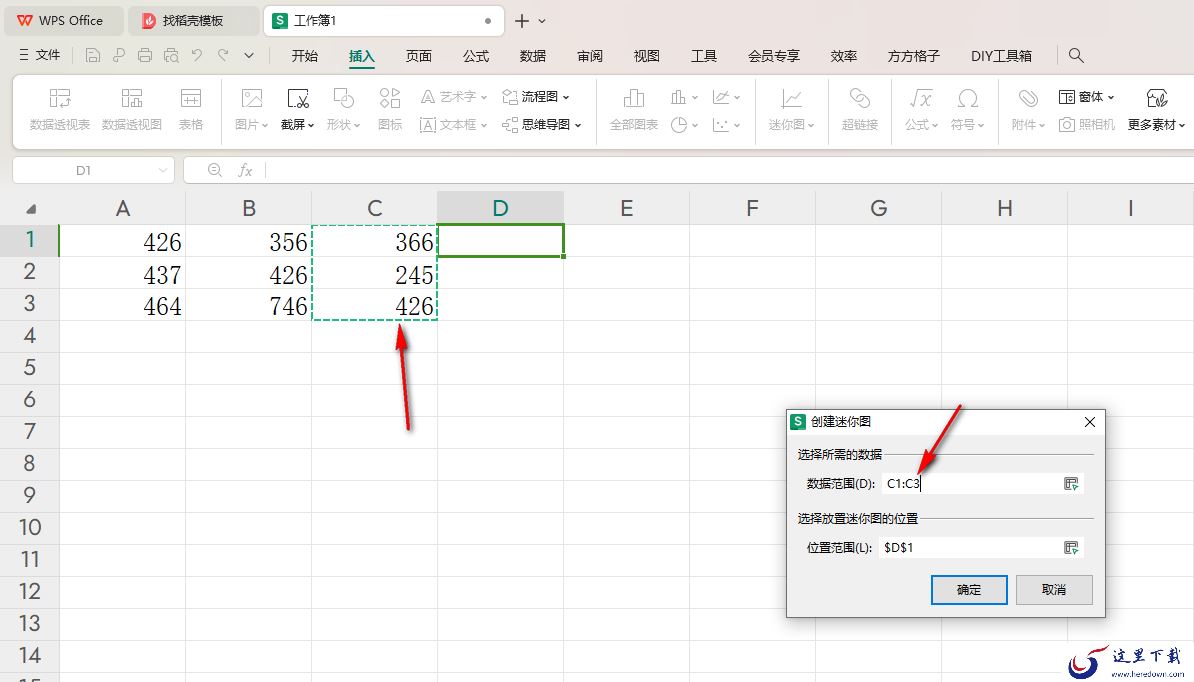Open the 方方格子 ribbon tab
The width and height of the screenshot is (1194, 682).
click(x=914, y=56)
